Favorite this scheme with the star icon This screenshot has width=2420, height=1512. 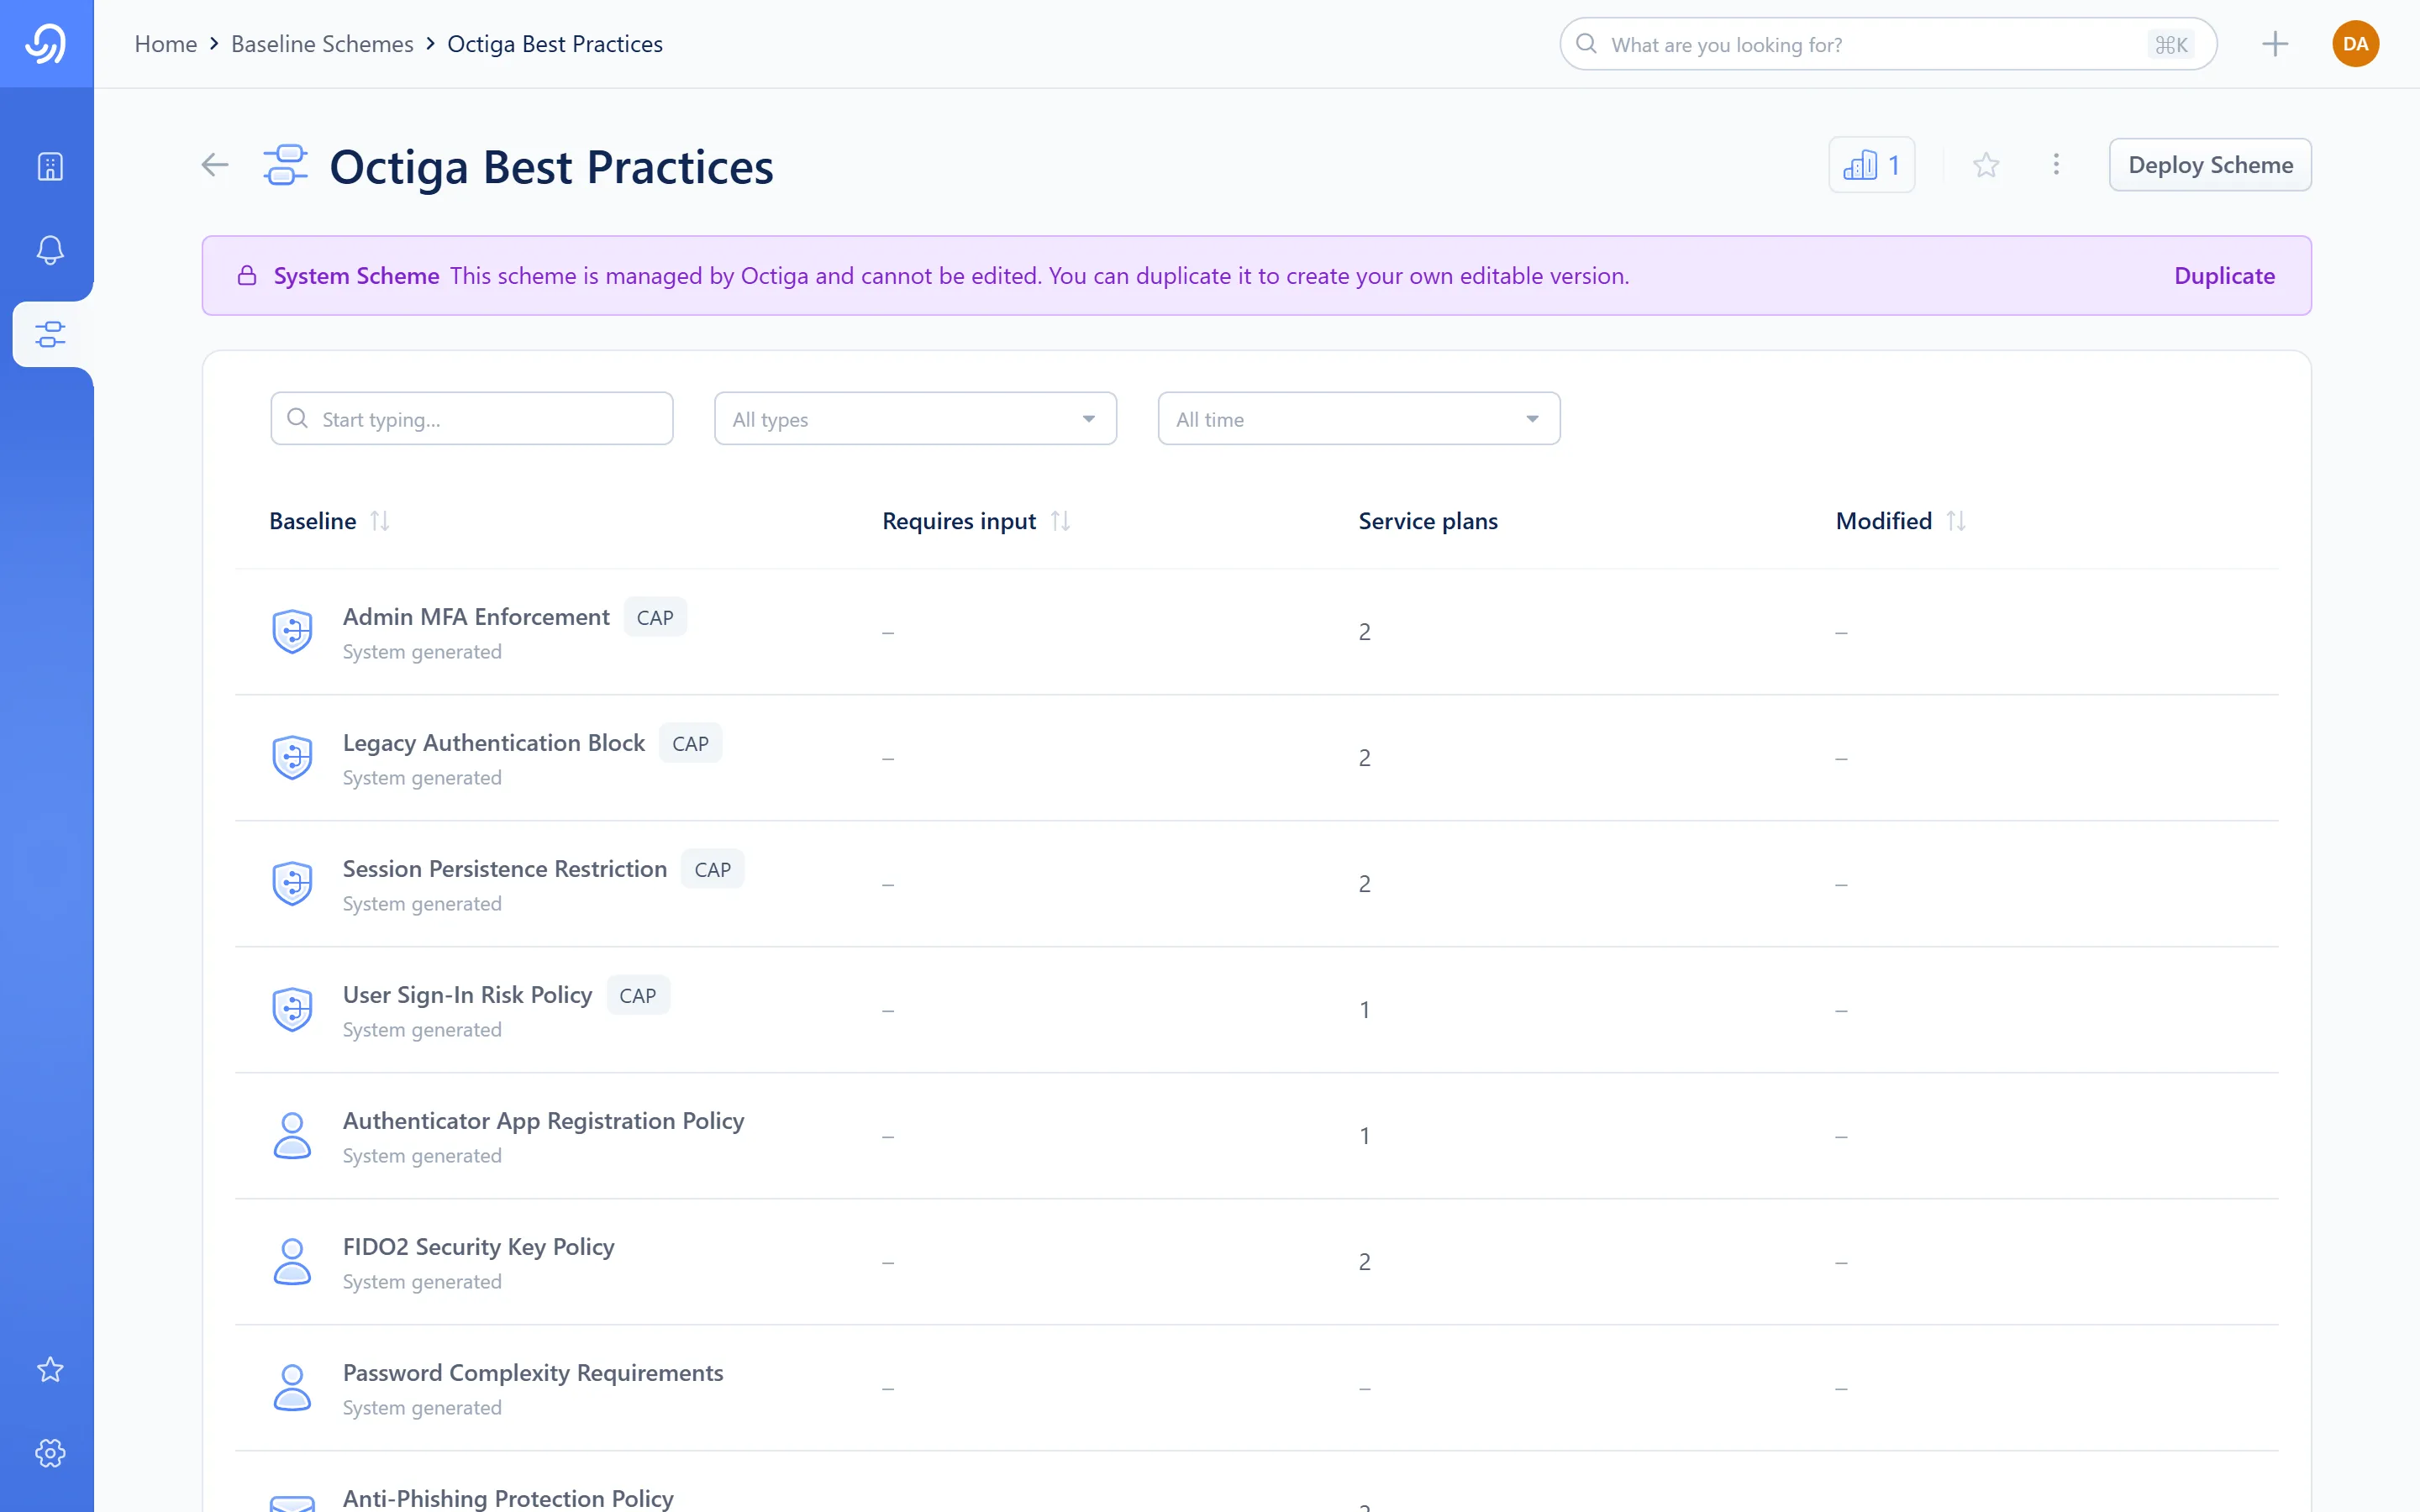click(1986, 165)
